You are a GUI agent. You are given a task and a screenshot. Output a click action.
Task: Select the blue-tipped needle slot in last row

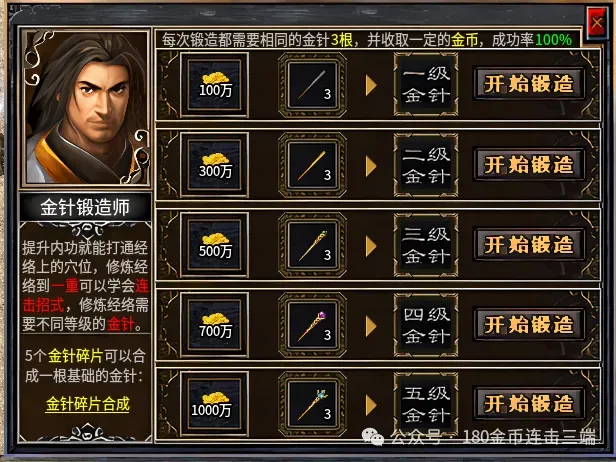click(x=312, y=404)
